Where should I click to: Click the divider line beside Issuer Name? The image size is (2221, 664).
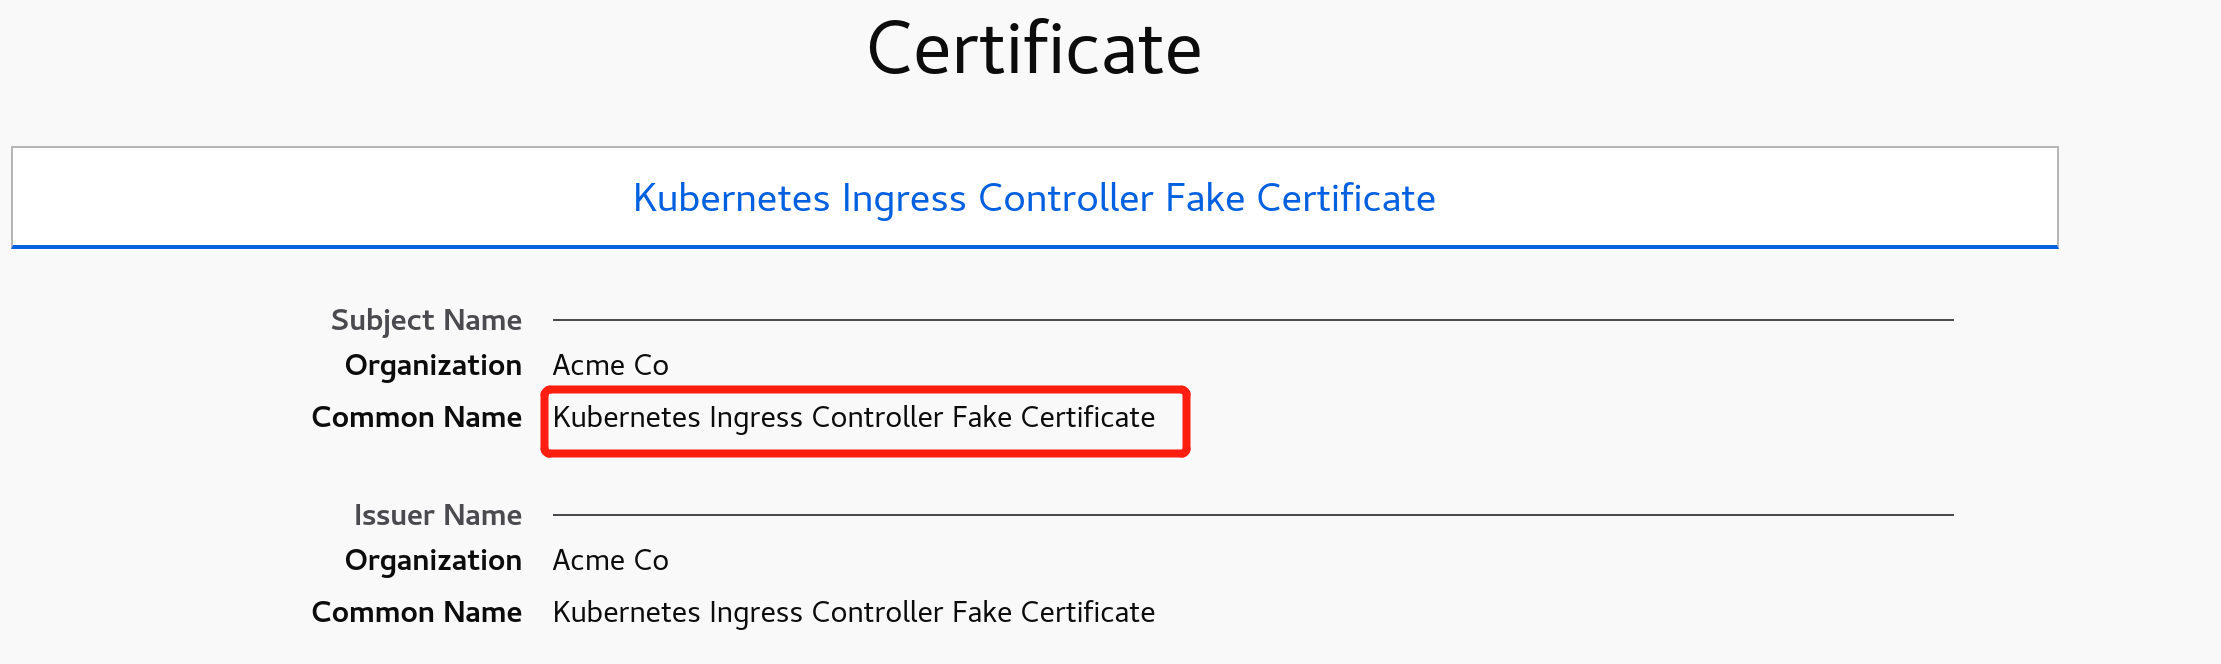click(x=1250, y=515)
